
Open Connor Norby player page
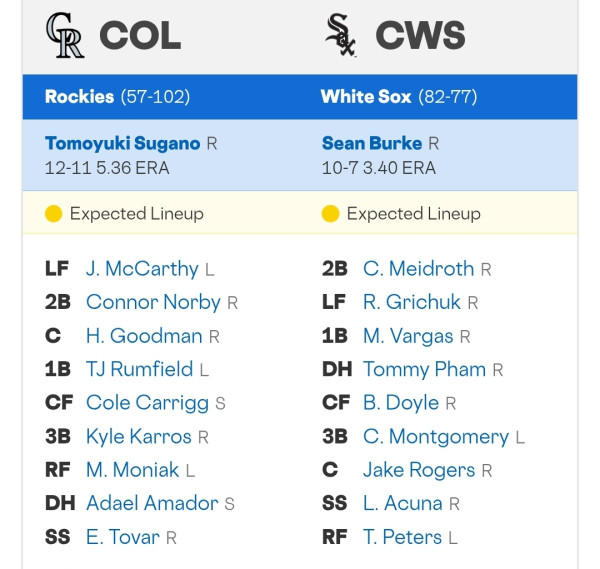(x=153, y=302)
